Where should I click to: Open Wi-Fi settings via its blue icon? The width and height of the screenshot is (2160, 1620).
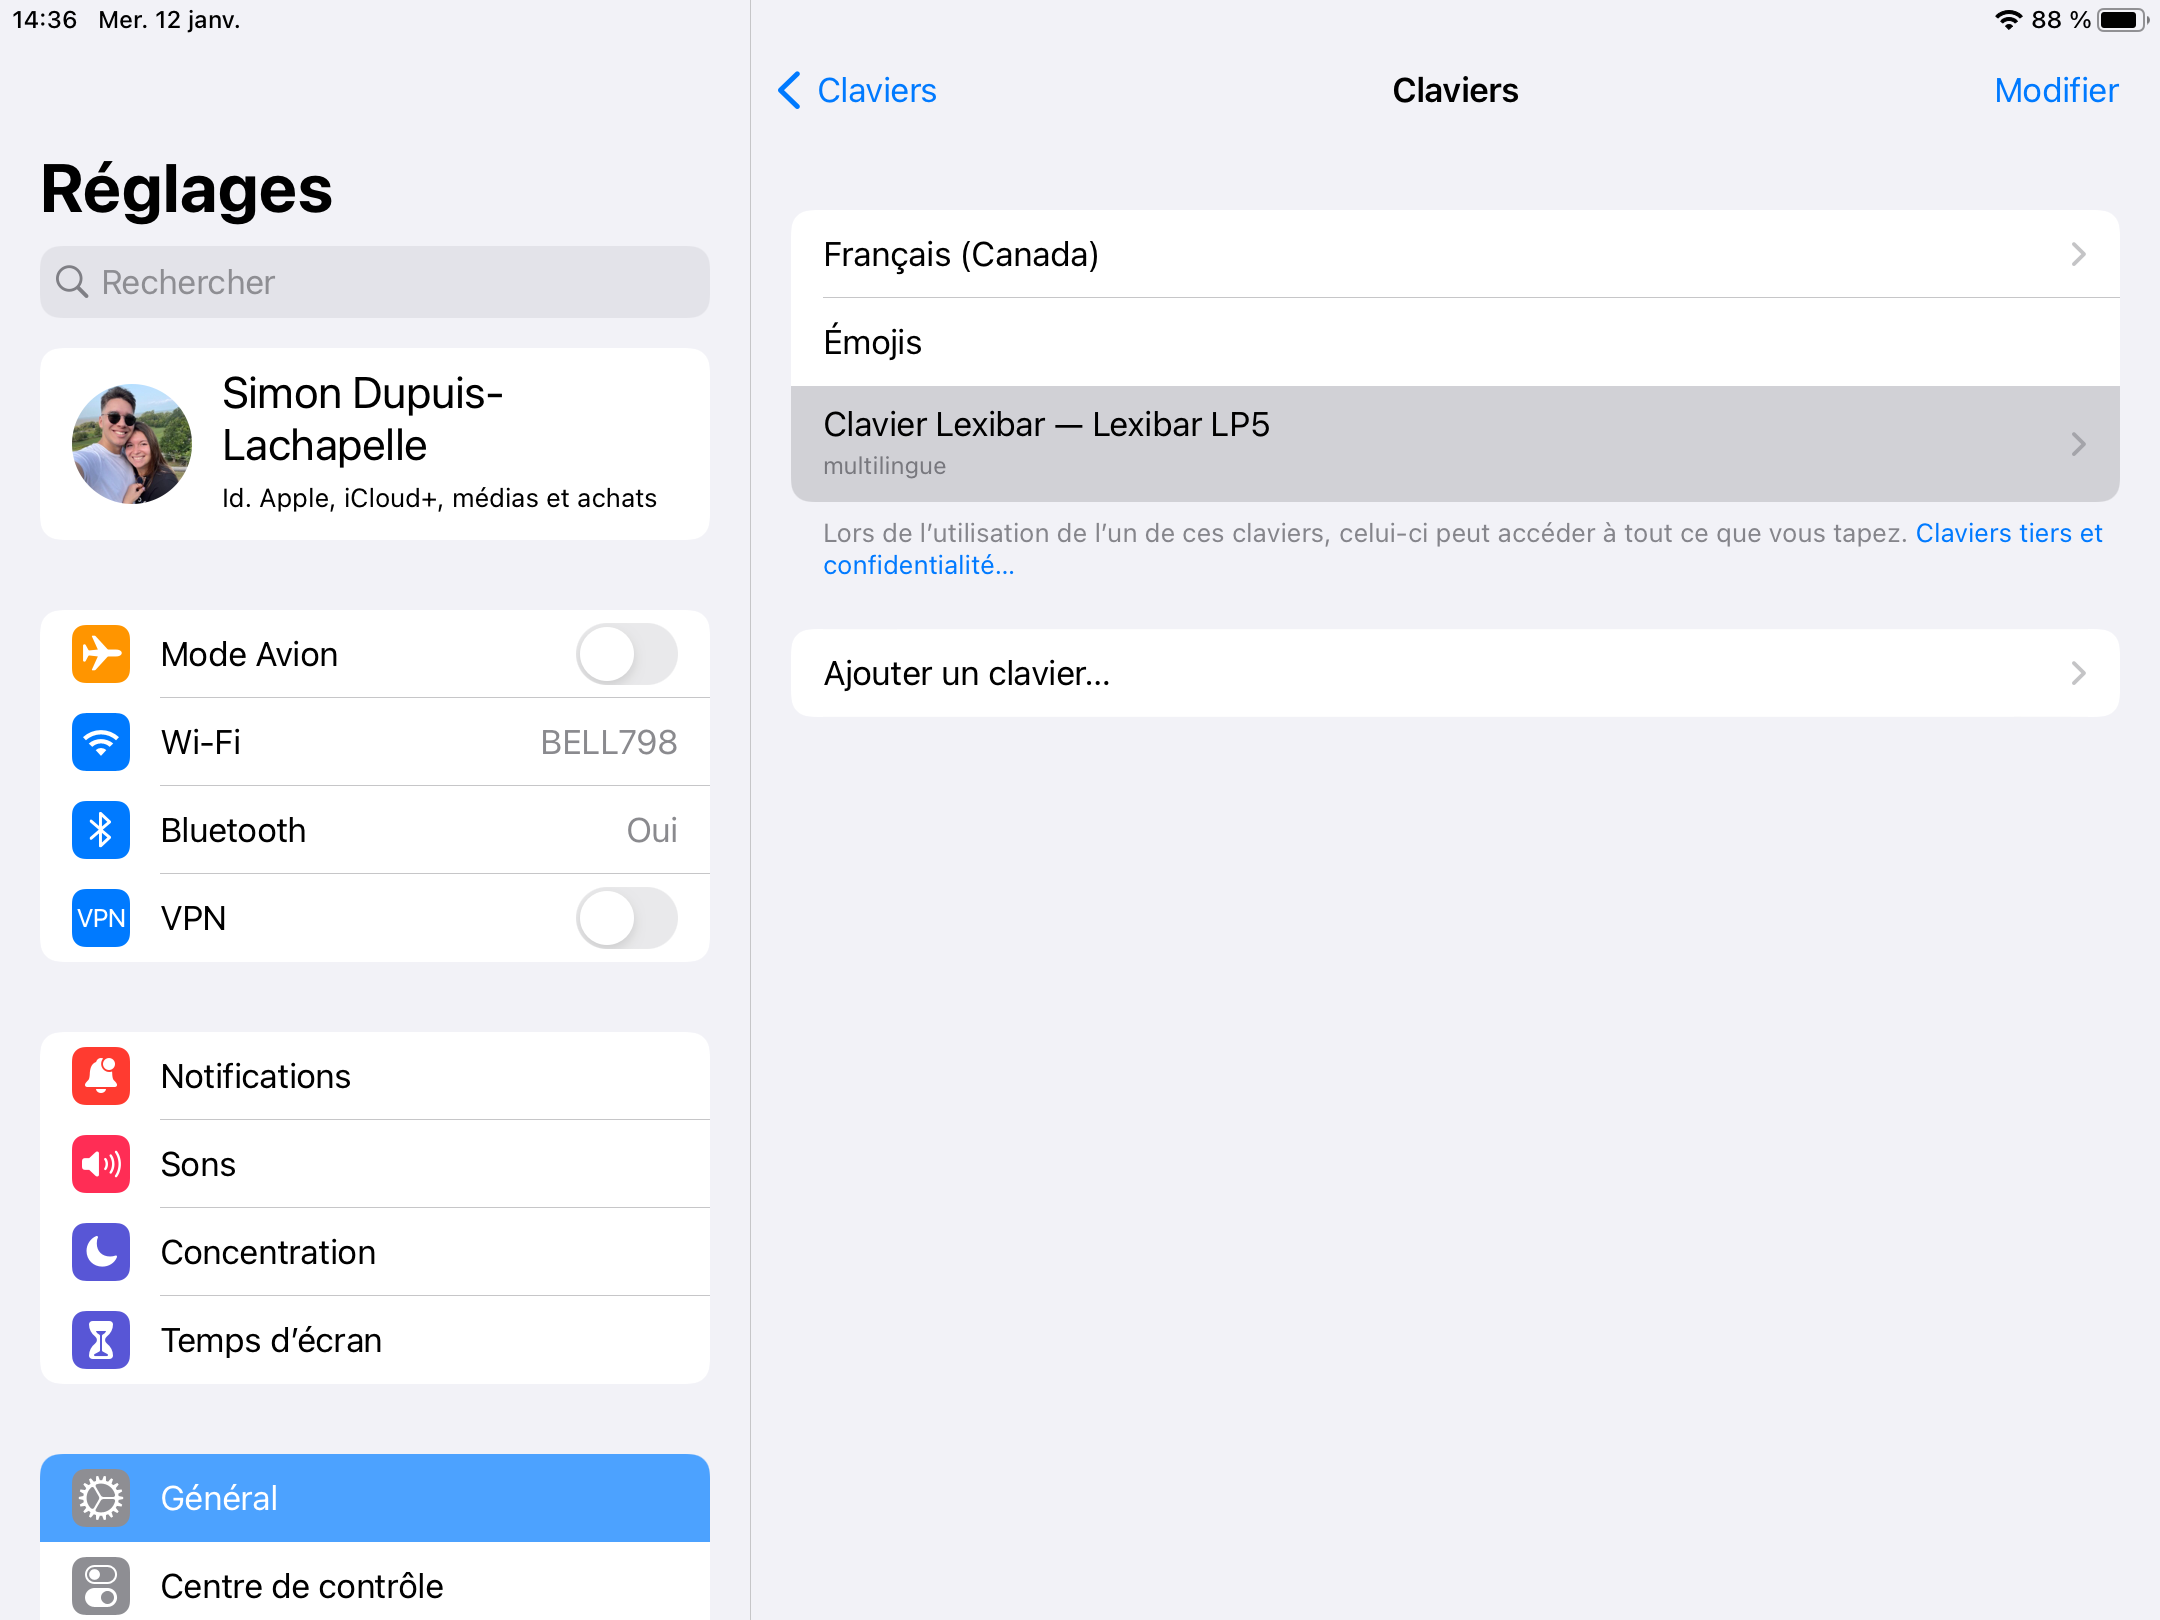tap(101, 742)
